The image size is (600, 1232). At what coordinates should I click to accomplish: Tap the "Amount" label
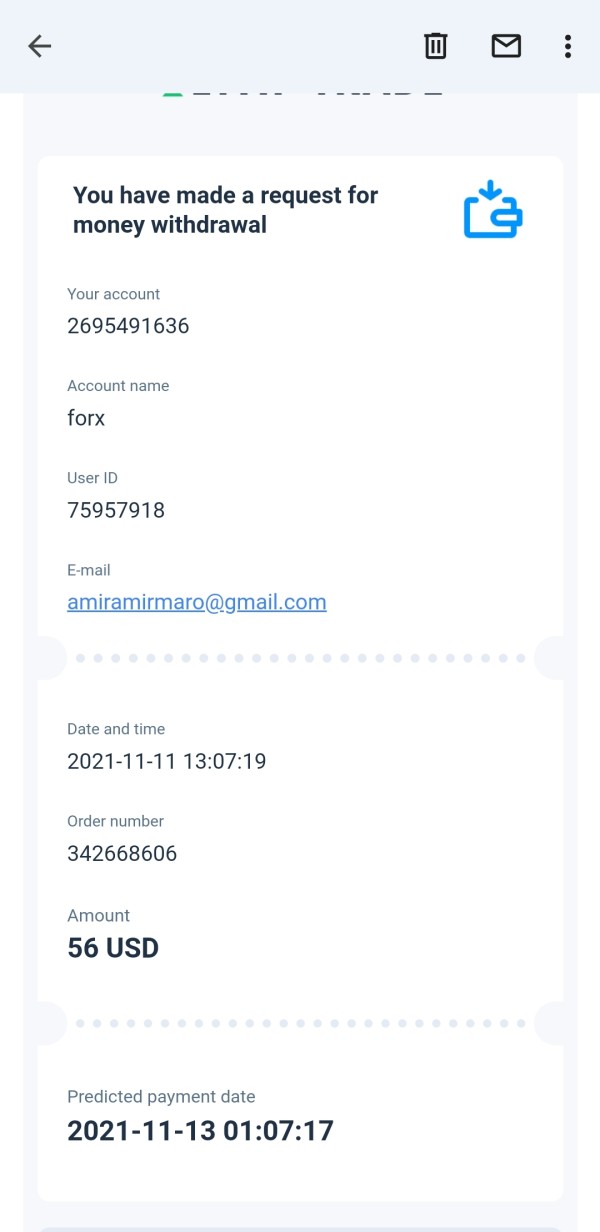(x=98, y=916)
